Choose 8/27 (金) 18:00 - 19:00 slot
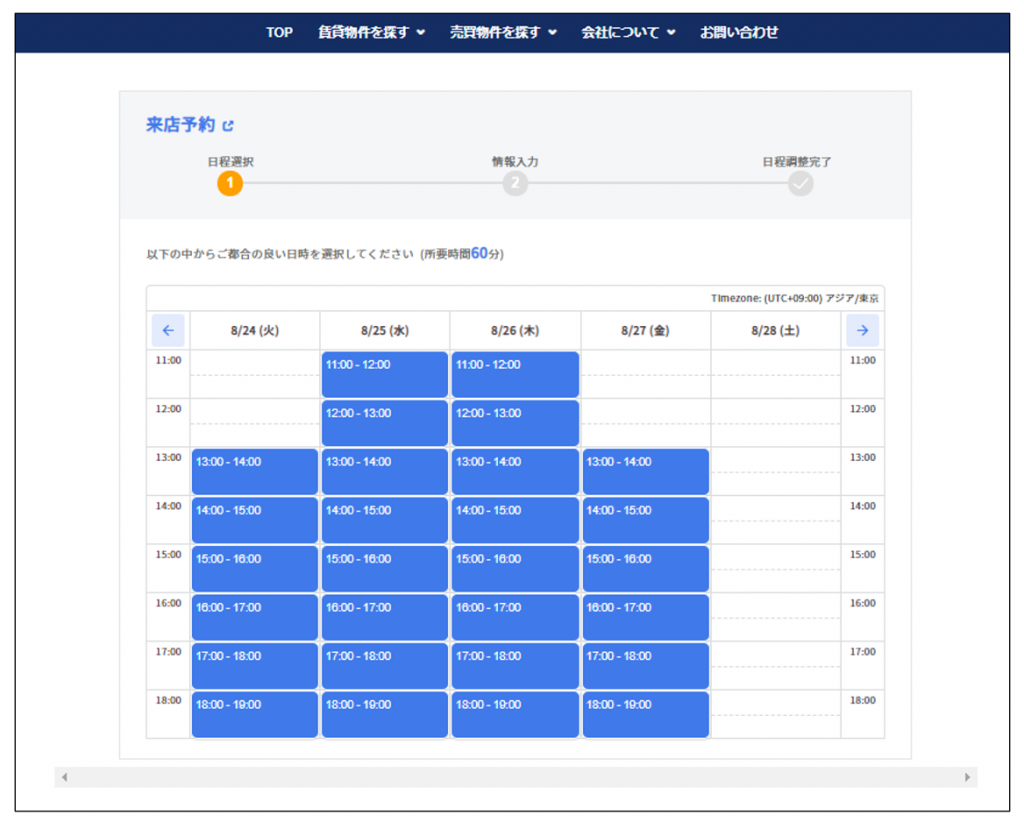The height and width of the screenshot is (822, 1024). pos(645,714)
